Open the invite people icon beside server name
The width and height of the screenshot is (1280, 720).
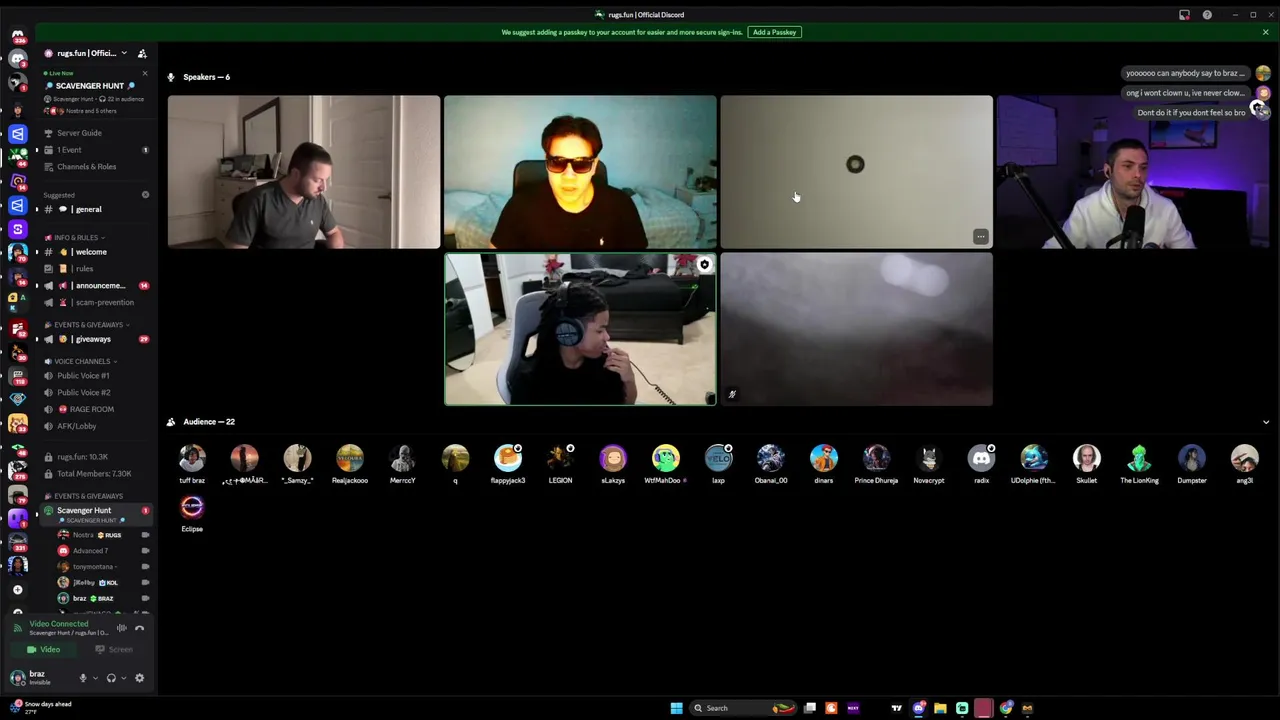click(x=142, y=53)
